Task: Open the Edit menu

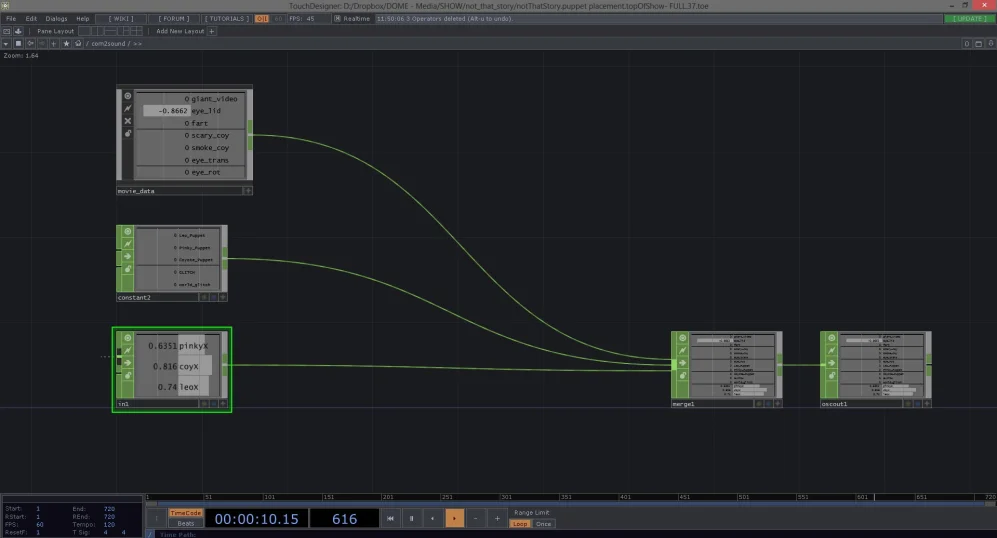Action: [32, 18]
